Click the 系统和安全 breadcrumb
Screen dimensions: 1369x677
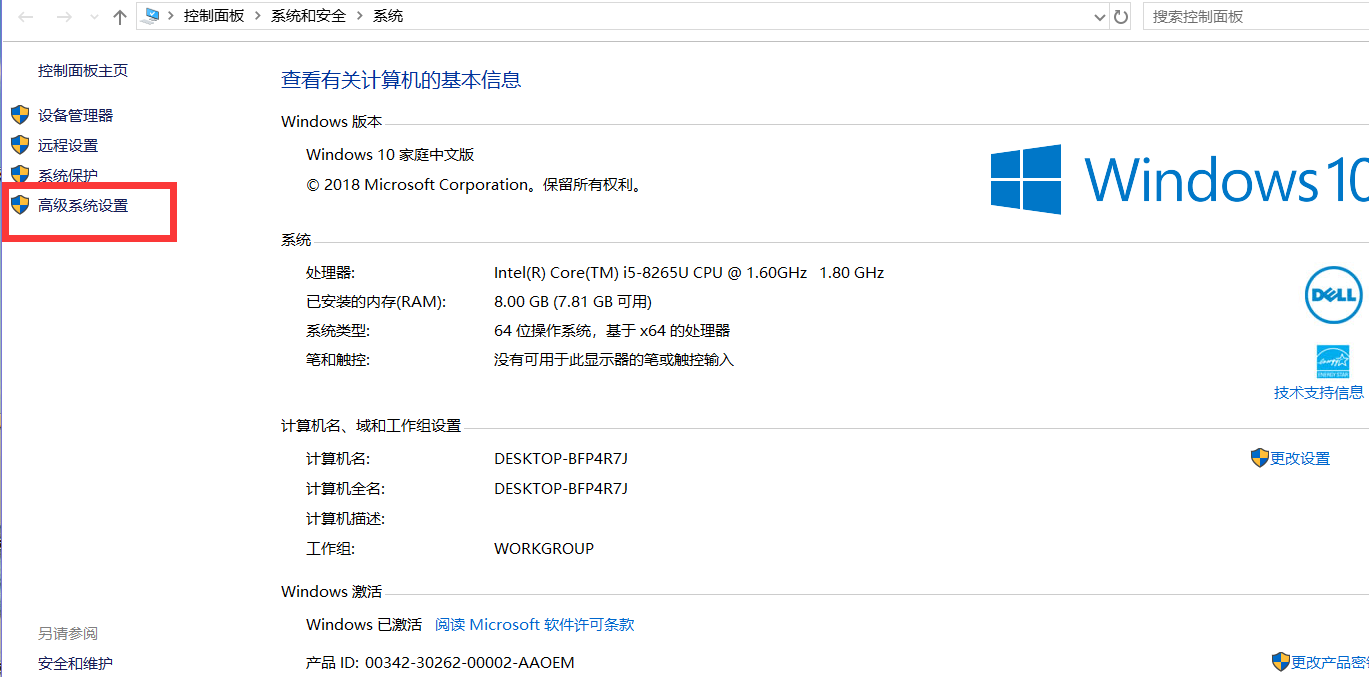(308, 16)
